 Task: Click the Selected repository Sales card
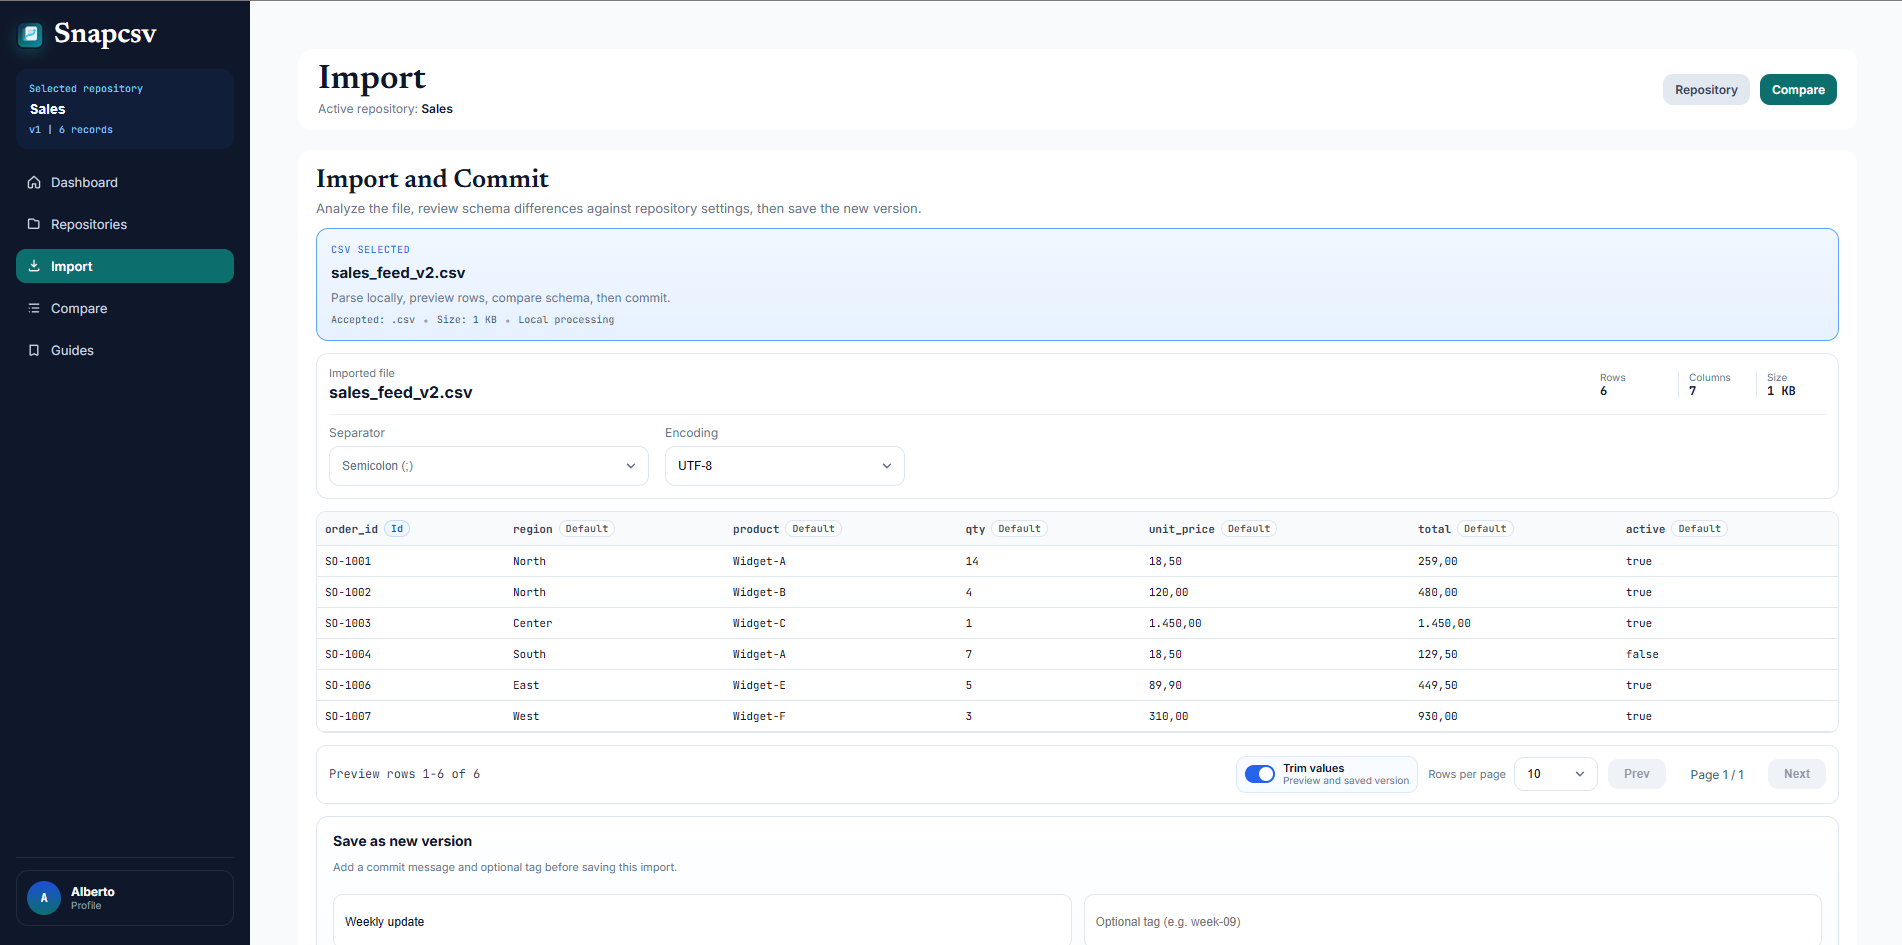tap(125, 109)
